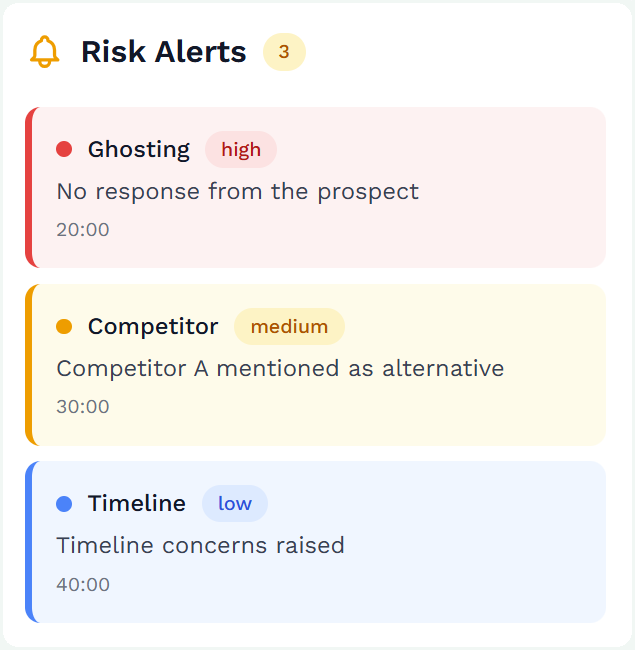This screenshot has width=635, height=650.
Task: Click the orange dot next to Competitor
Action: (64, 326)
